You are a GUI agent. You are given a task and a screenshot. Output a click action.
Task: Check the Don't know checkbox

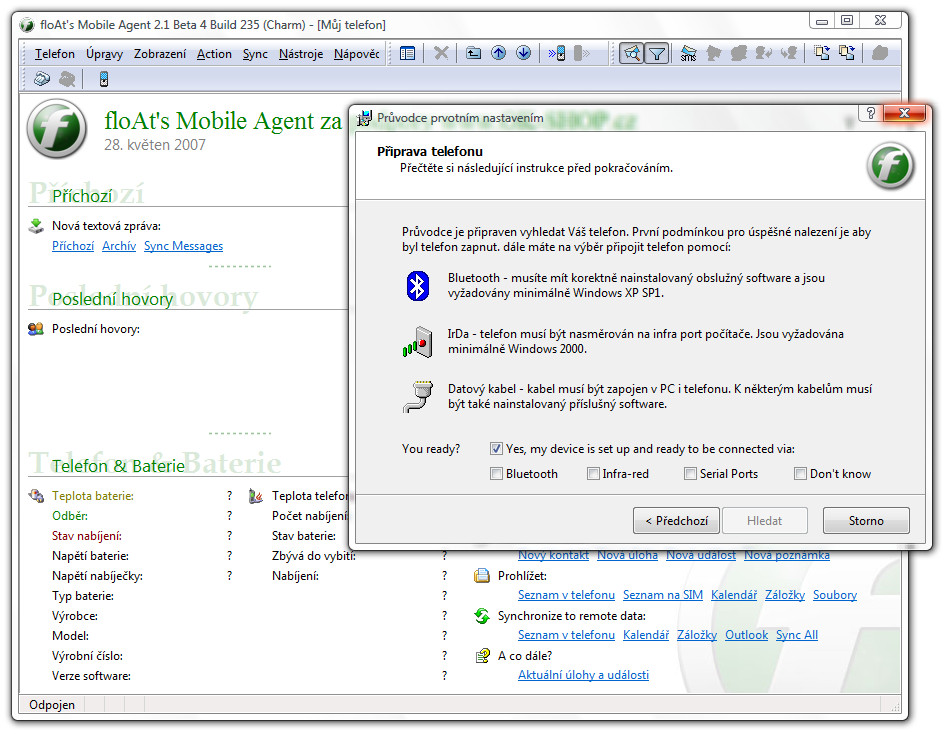(x=800, y=474)
